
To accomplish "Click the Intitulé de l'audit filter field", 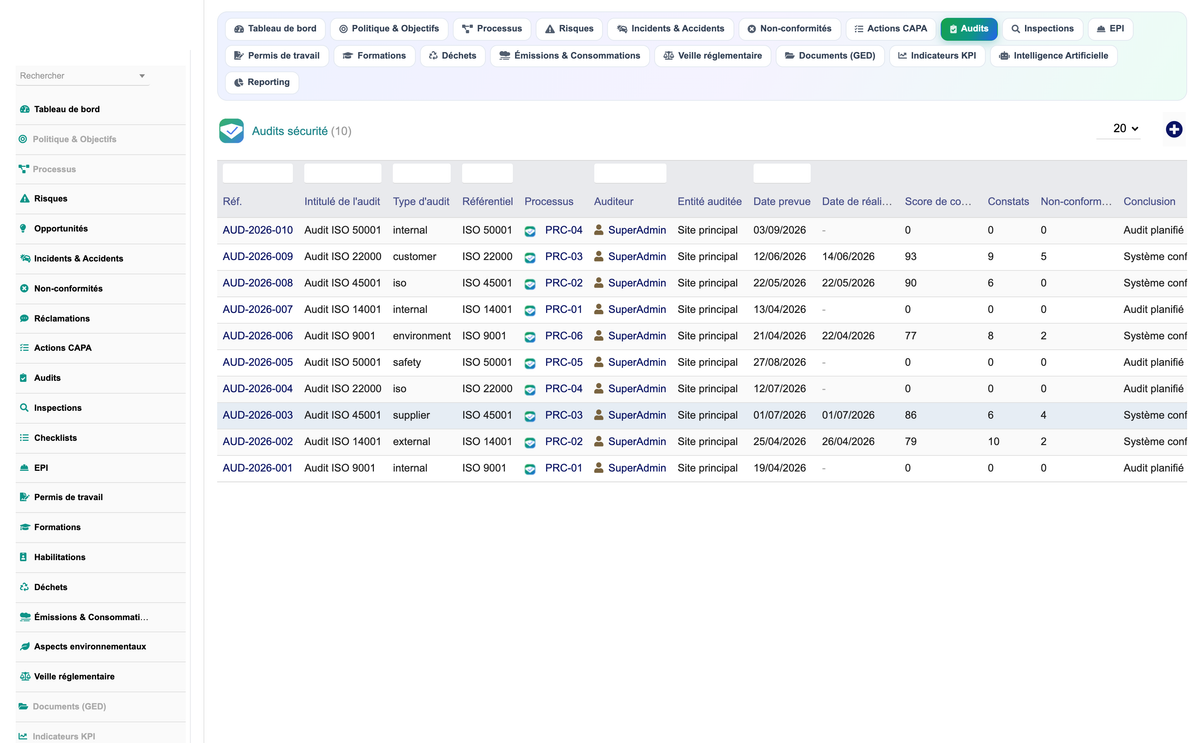I will [x=343, y=173].
